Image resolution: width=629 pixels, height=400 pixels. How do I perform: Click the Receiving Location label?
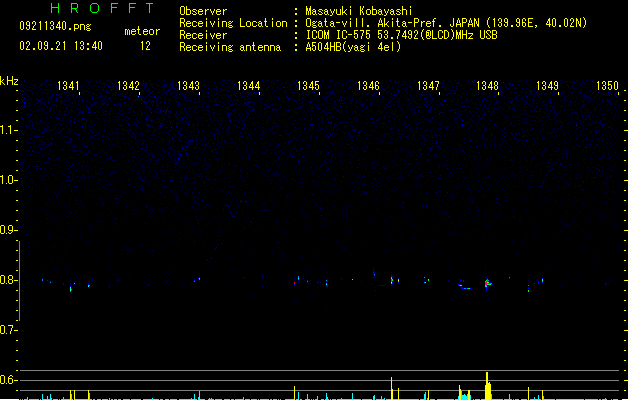click(233, 23)
